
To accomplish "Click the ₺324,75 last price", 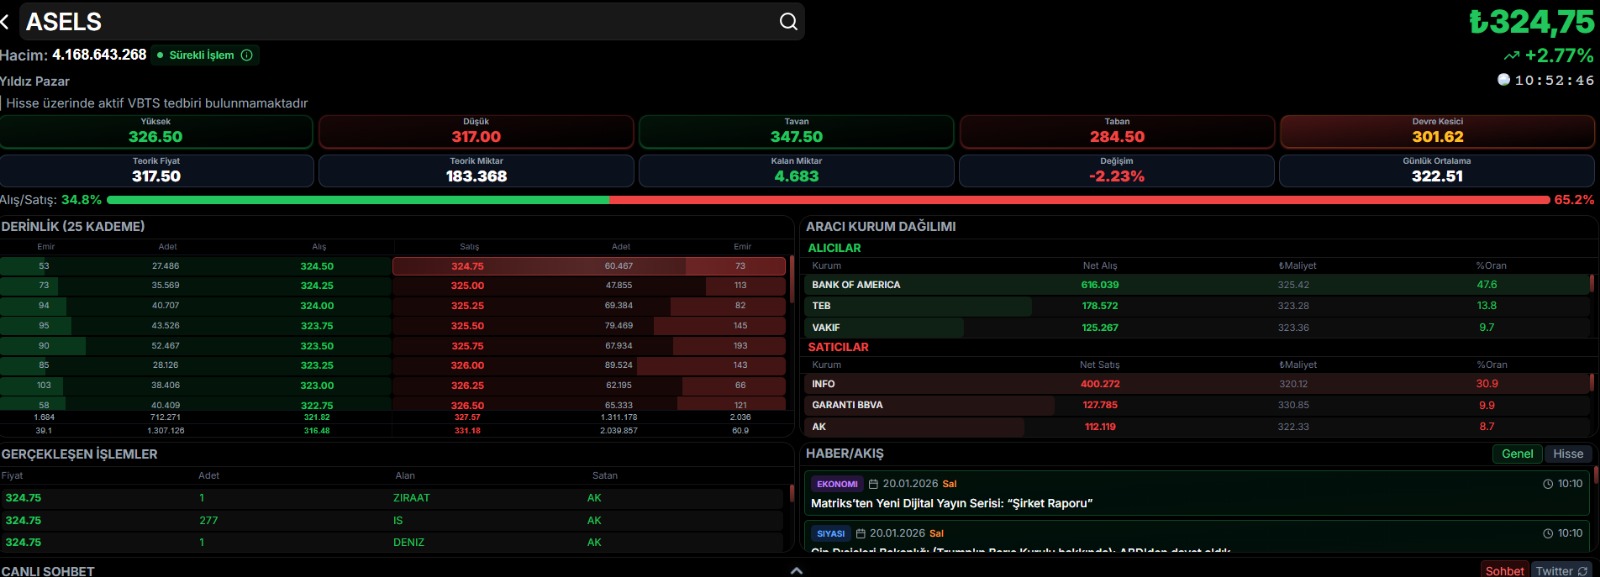I will click(1531, 22).
